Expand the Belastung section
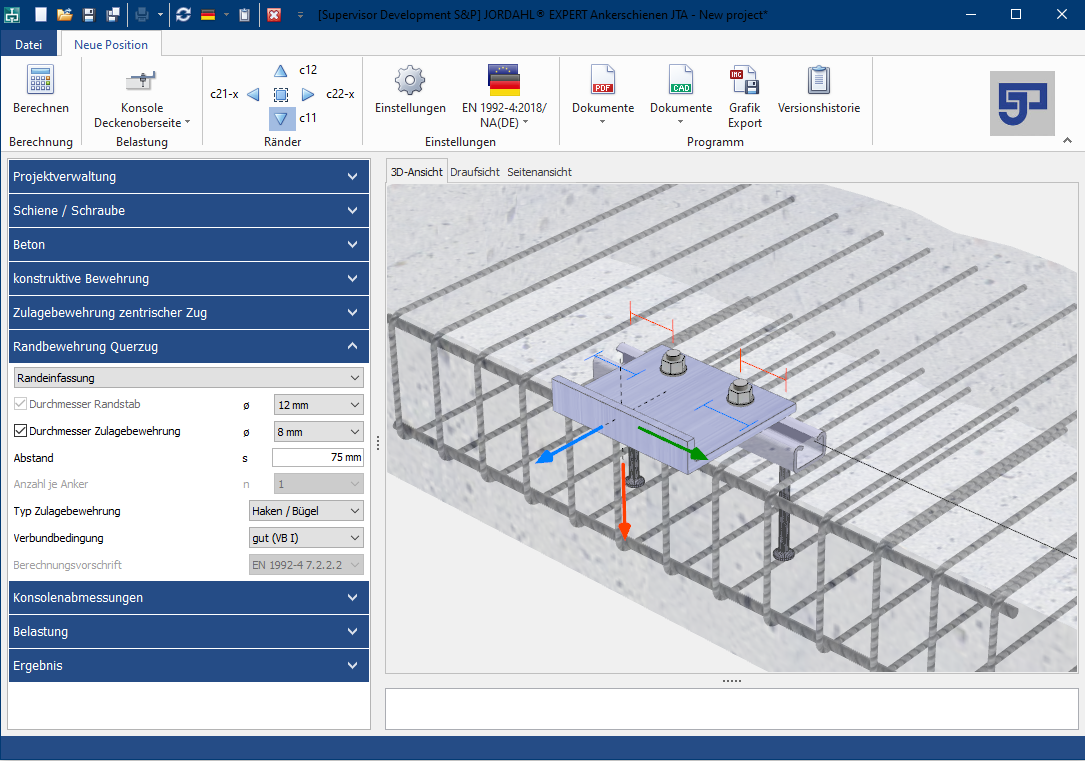The height and width of the screenshot is (761, 1085). 189,631
